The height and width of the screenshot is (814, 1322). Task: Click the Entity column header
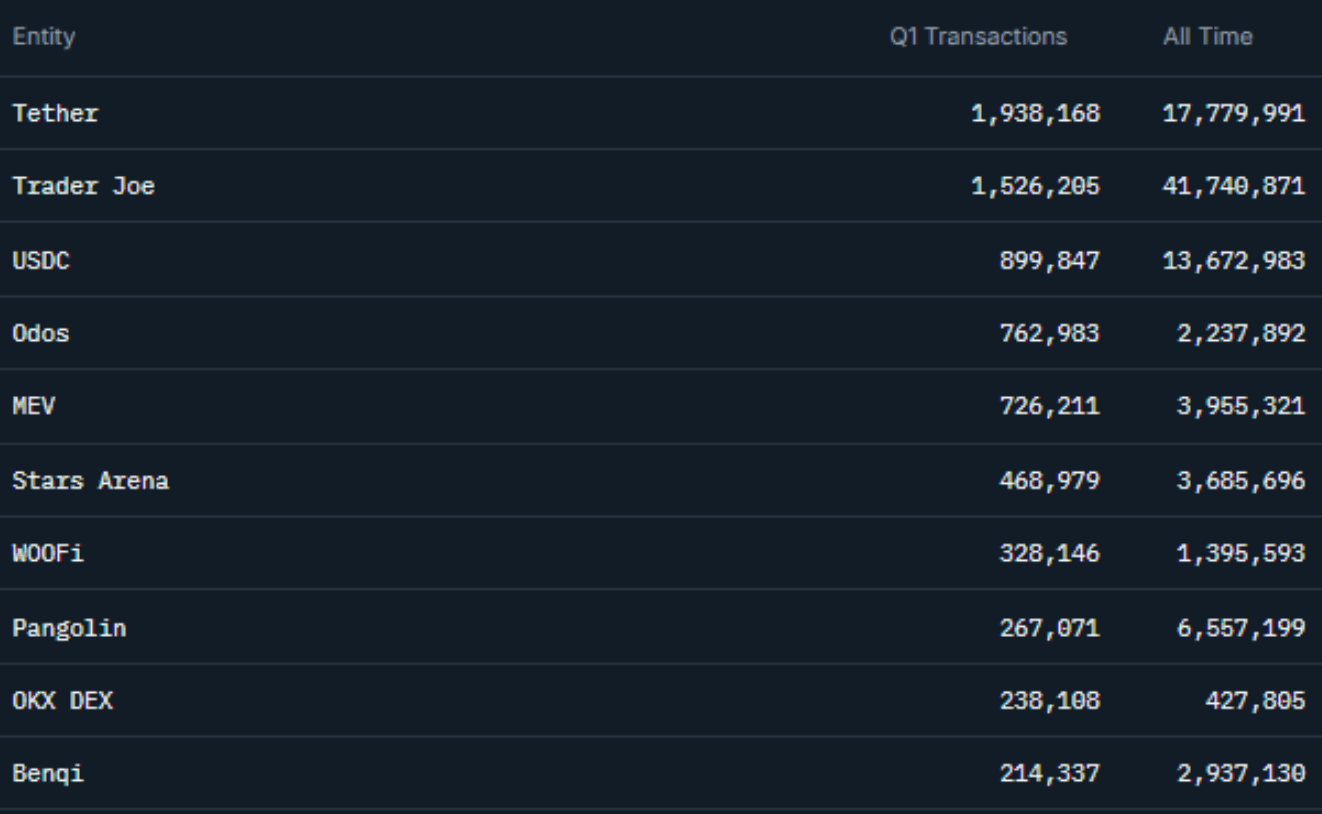point(43,38)
